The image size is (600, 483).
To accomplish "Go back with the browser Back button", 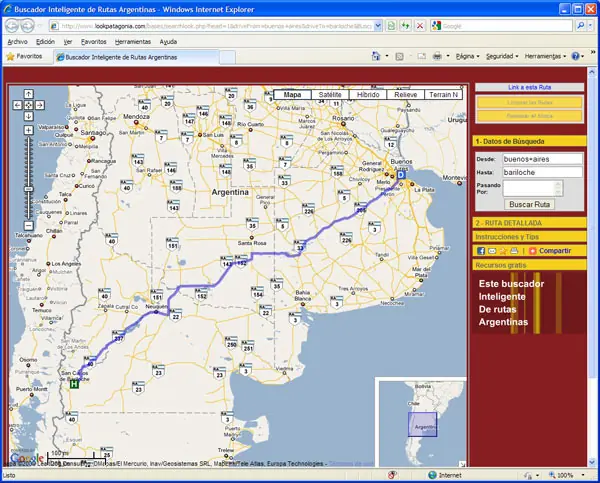I will click(x=12, y=26).
